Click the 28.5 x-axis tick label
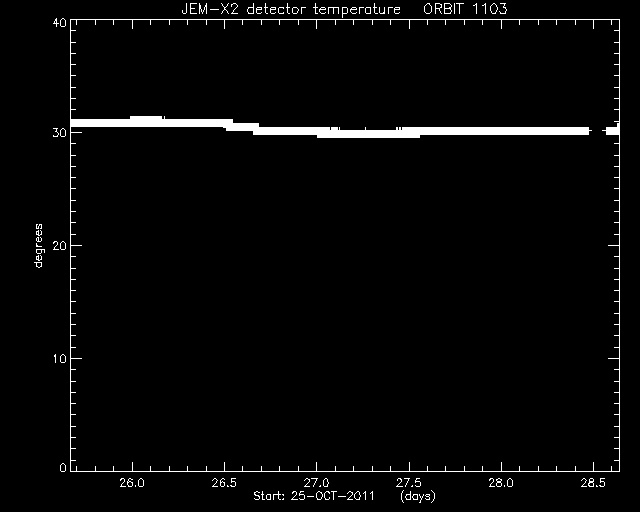This screenshot has height=512, width=640. pyautogui.click(x=593, y=483)
